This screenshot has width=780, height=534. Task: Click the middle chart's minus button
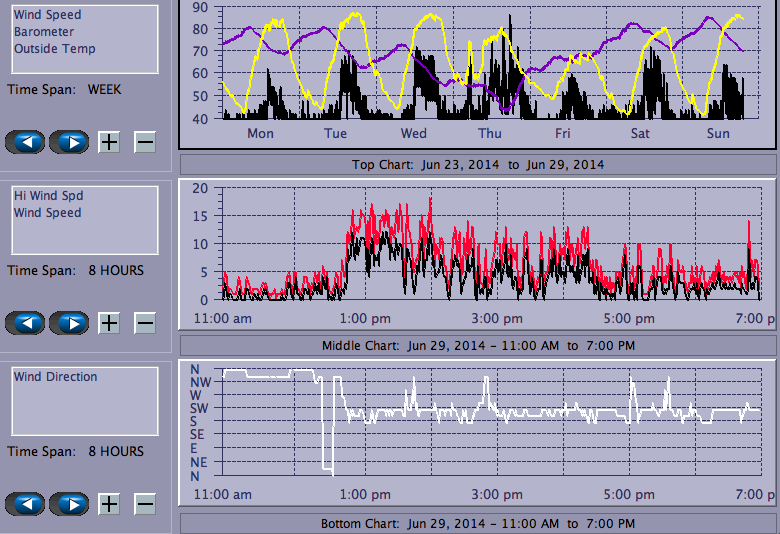tap(145, 323)
